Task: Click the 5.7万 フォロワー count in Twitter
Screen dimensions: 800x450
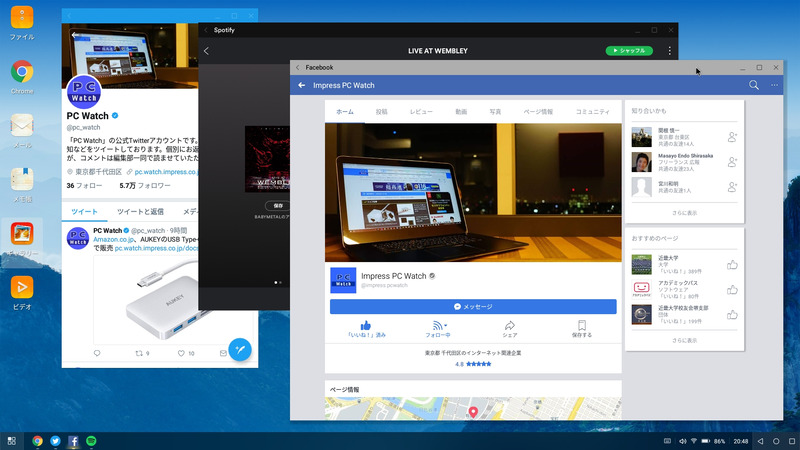Action: tap(145, 186)
